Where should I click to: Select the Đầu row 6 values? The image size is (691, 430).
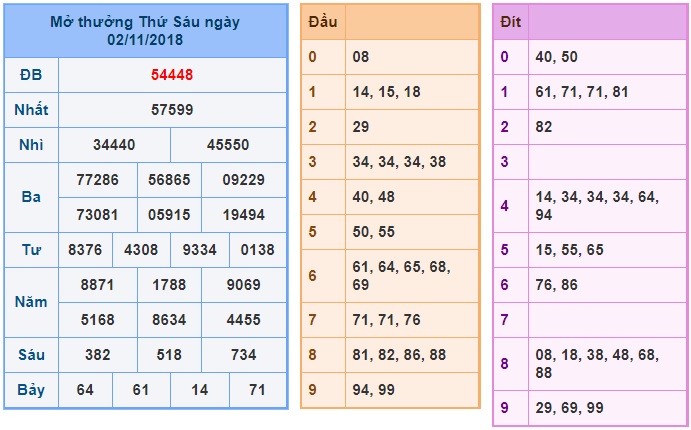point(401,276)
